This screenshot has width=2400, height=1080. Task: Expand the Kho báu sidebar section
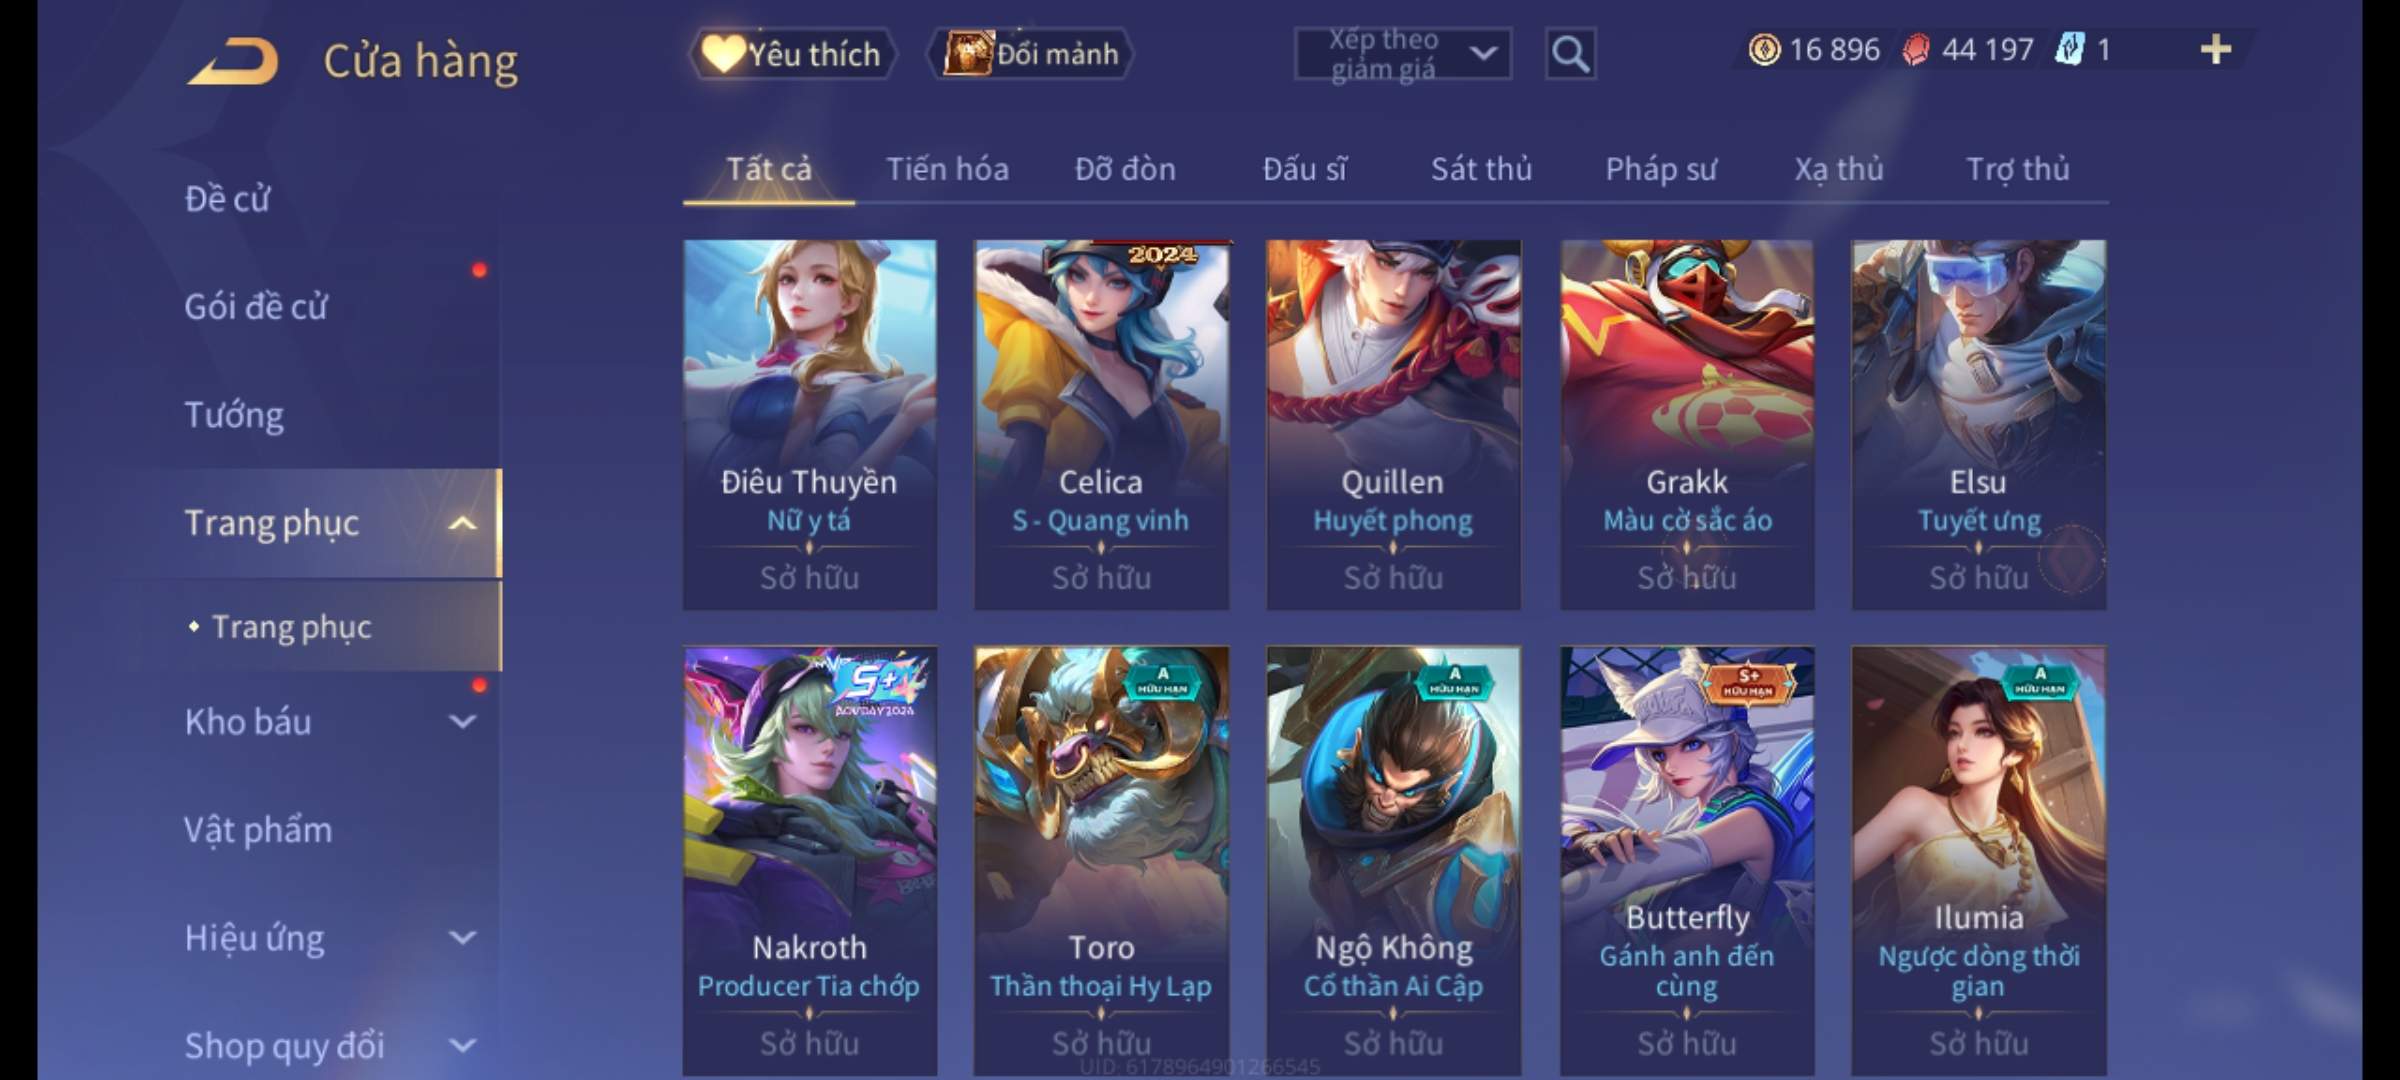pos(462,721)
